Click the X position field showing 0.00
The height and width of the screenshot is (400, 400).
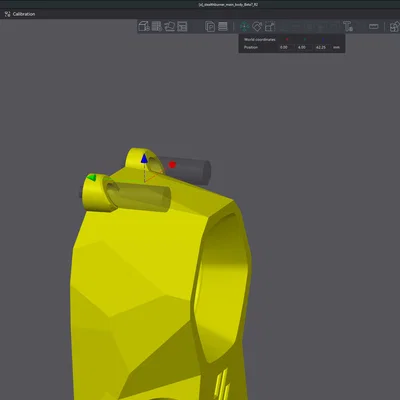click(x=286, y=47)
